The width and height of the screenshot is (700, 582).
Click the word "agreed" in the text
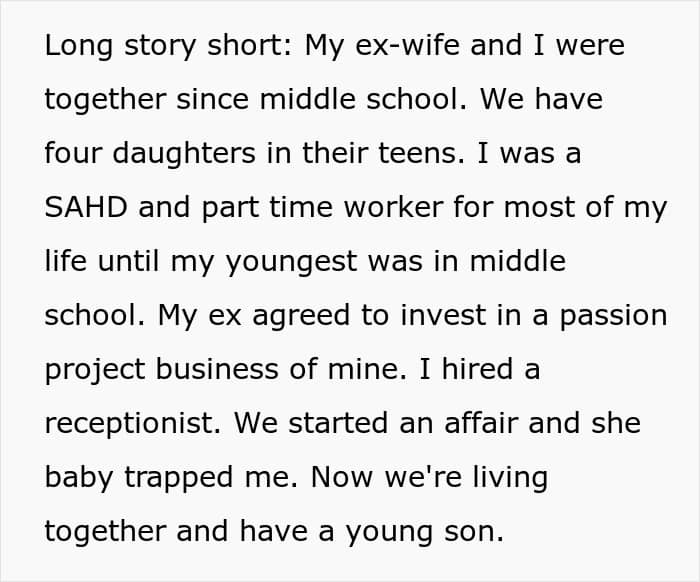301,316
